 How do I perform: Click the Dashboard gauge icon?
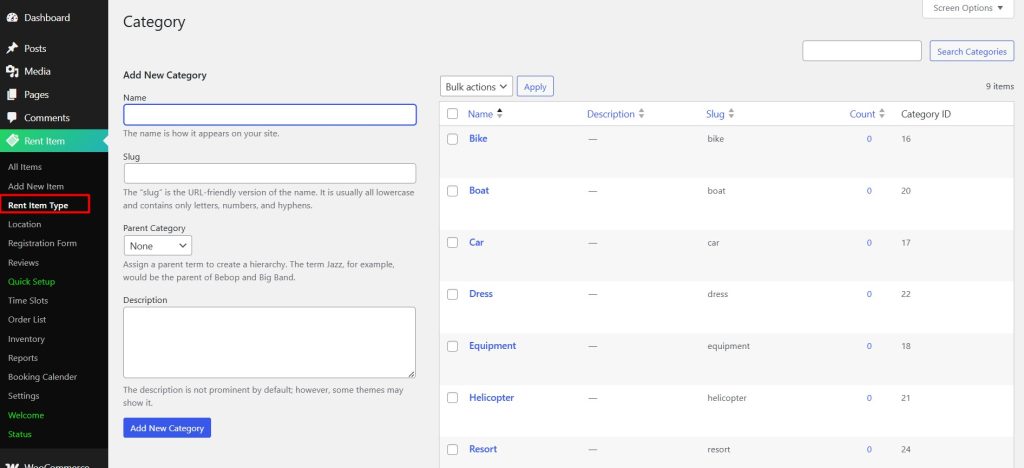tap(12, 18)
